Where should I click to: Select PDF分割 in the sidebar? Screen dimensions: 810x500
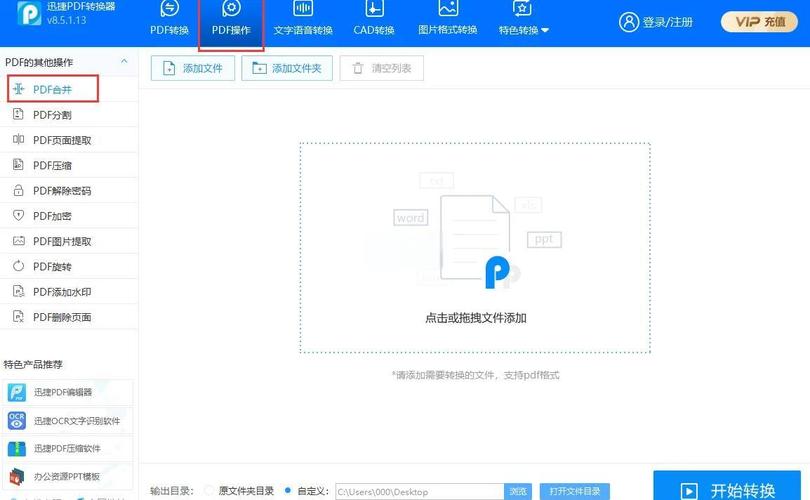click(69, 115)
